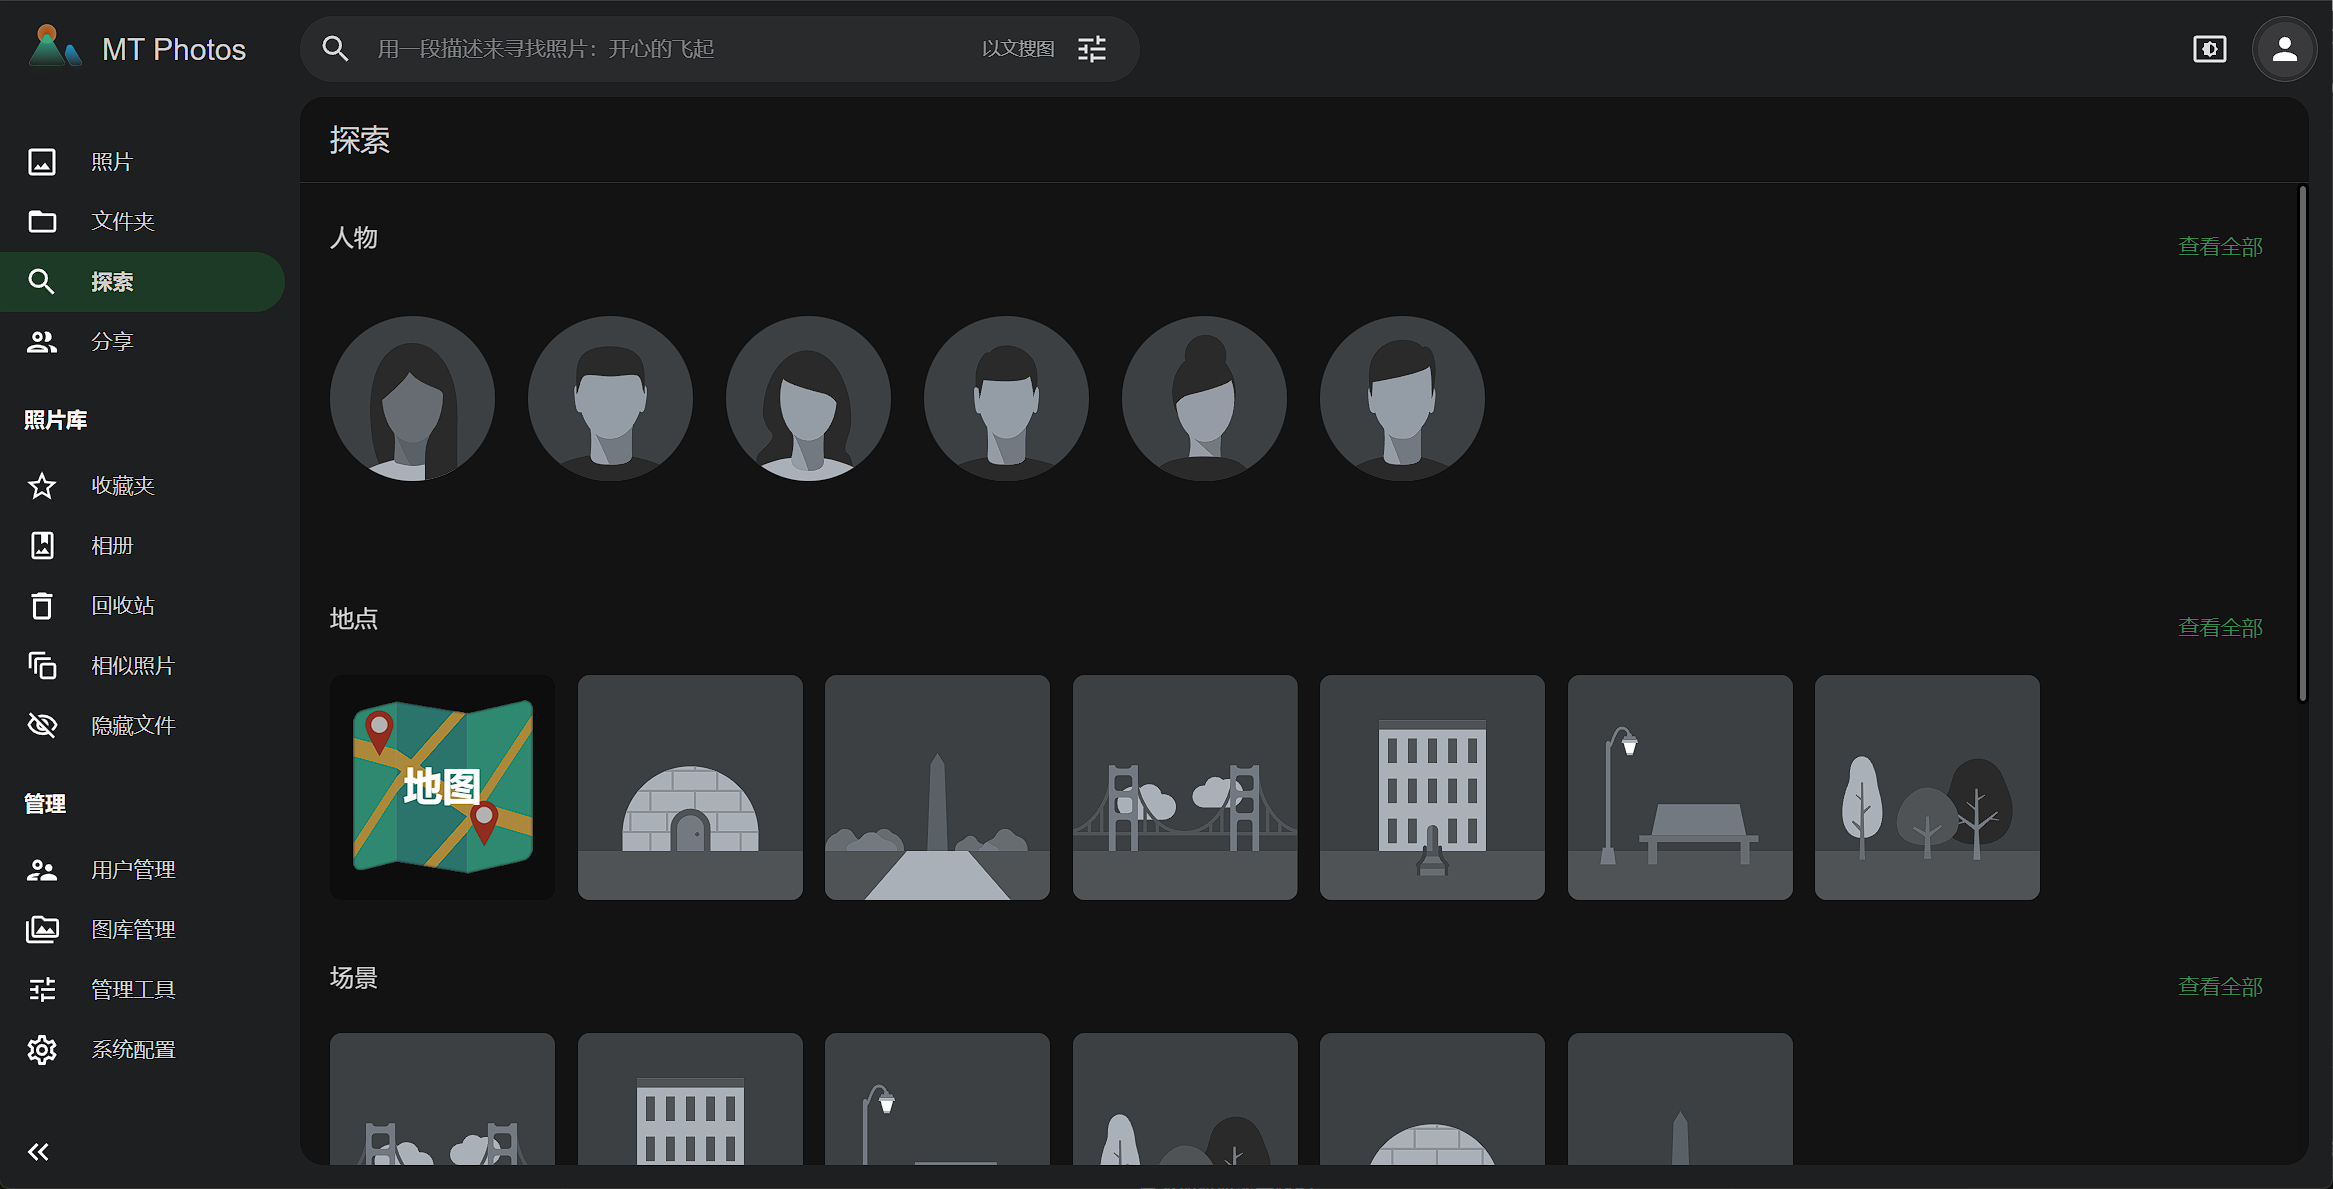Click the search input field
The width and height of the screenshot is (2333, 1189).
(x=670, y=49)
